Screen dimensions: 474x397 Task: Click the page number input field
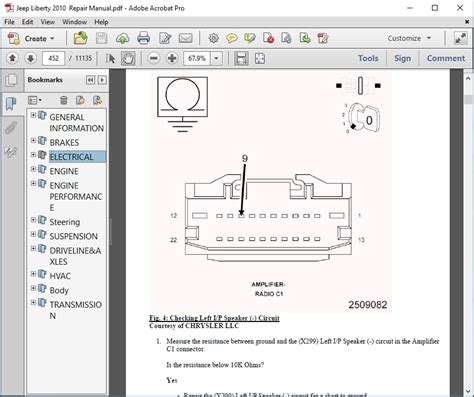tap(53, 59)
